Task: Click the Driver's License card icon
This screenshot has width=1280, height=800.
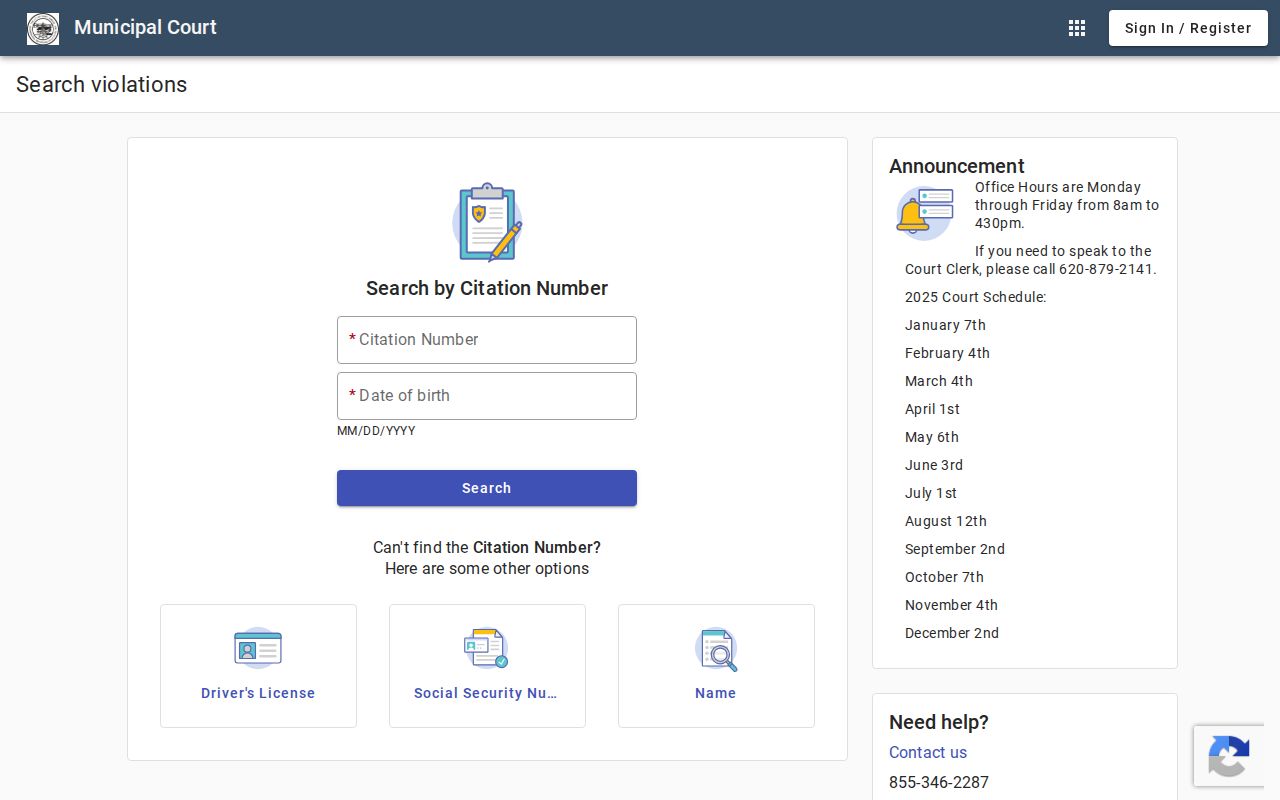Action: [x=258, y=648]
